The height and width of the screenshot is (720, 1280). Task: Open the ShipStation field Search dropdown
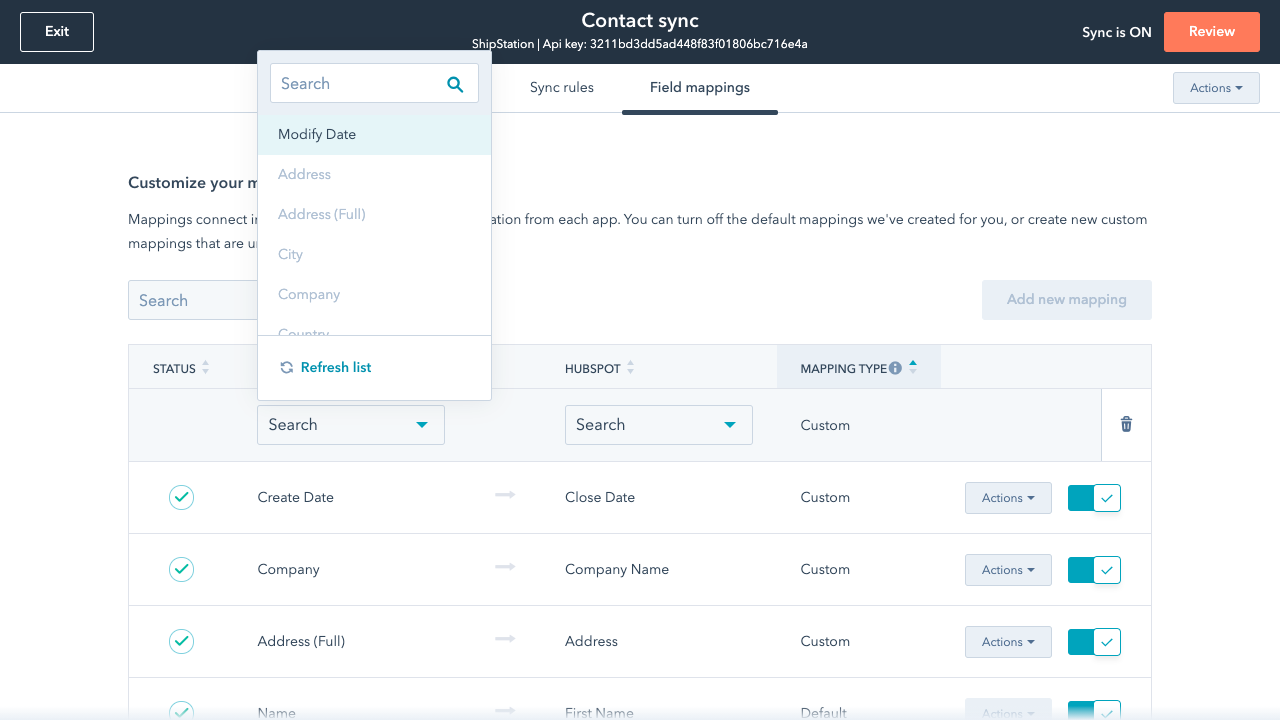pyautogui.click(x=350, y=424)
